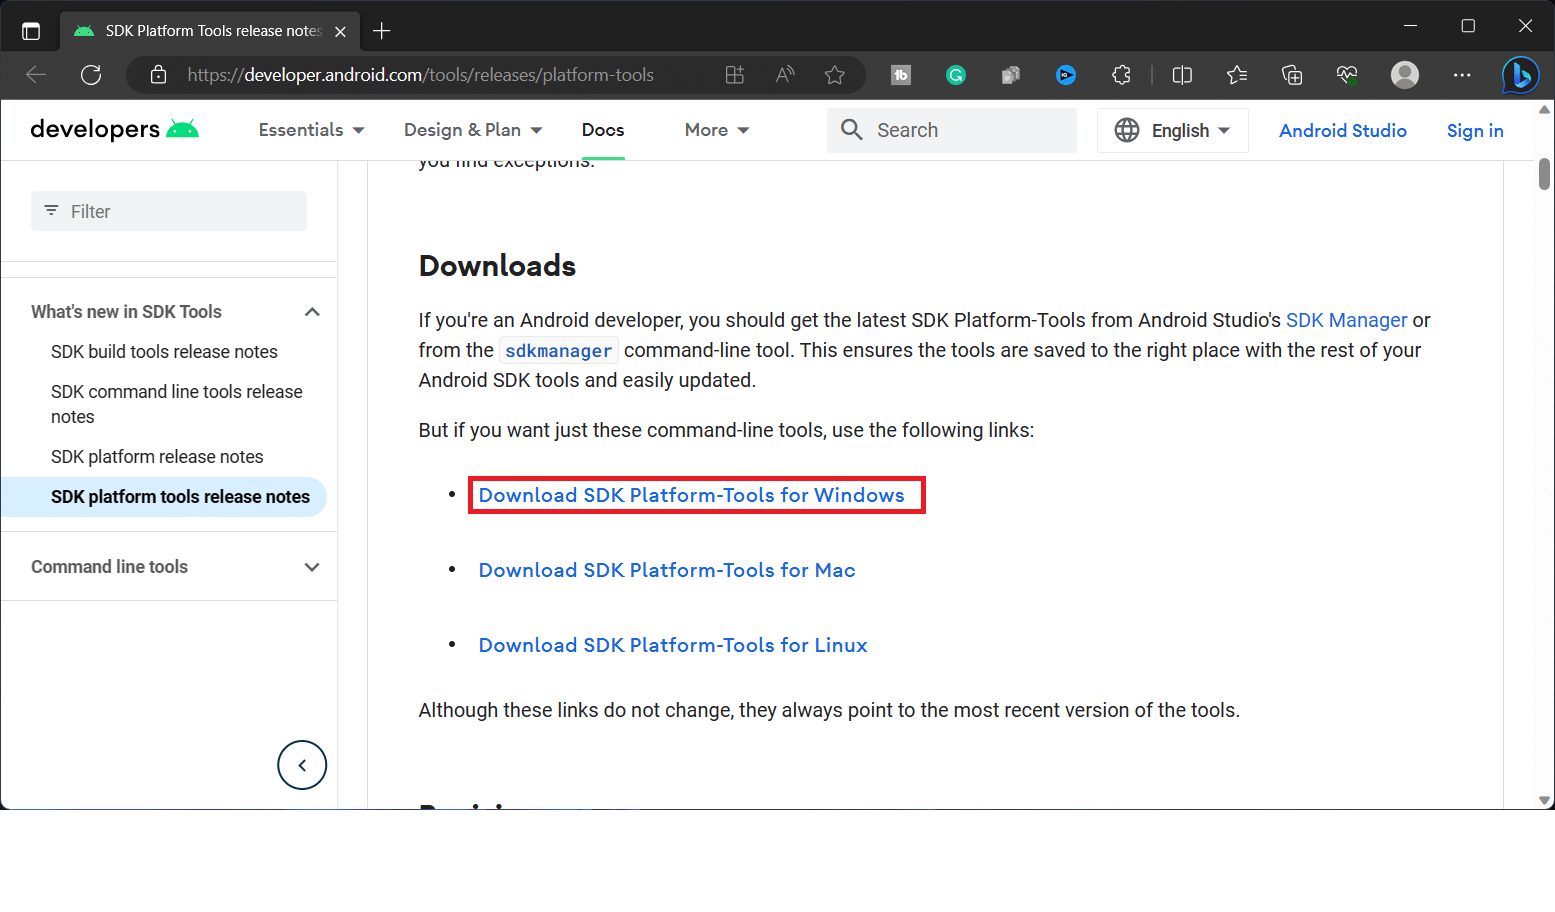Switch to the Docs tab
Screen dimensions: 1555x912
[602, 130]
